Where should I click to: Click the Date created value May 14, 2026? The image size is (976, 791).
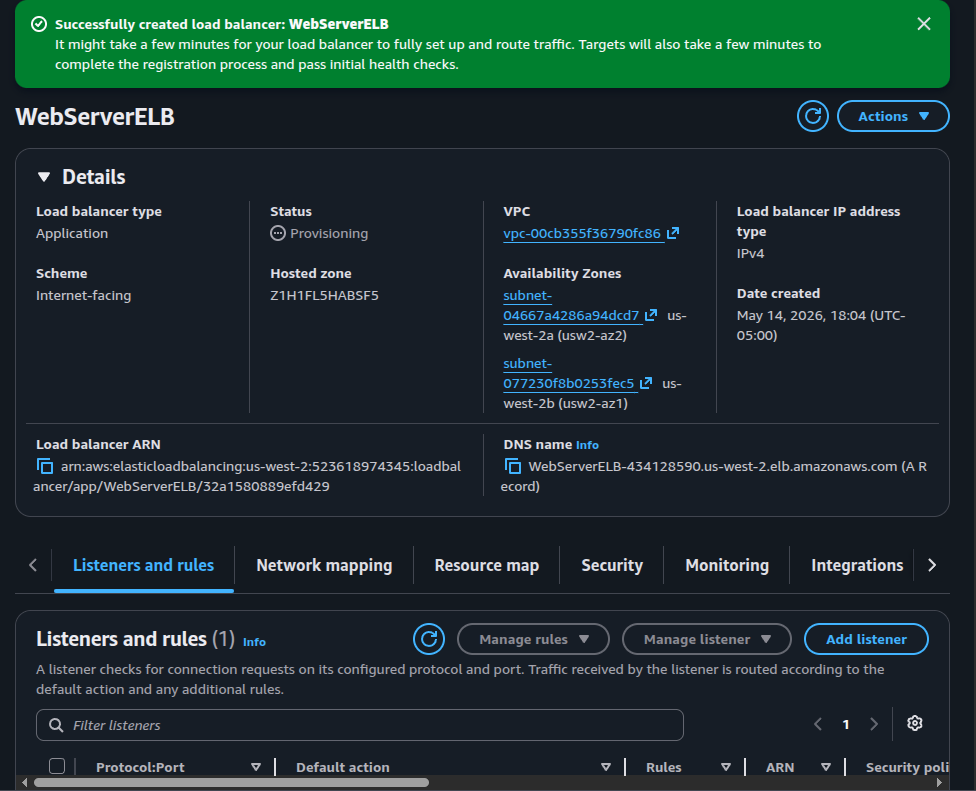click(820, 325)
